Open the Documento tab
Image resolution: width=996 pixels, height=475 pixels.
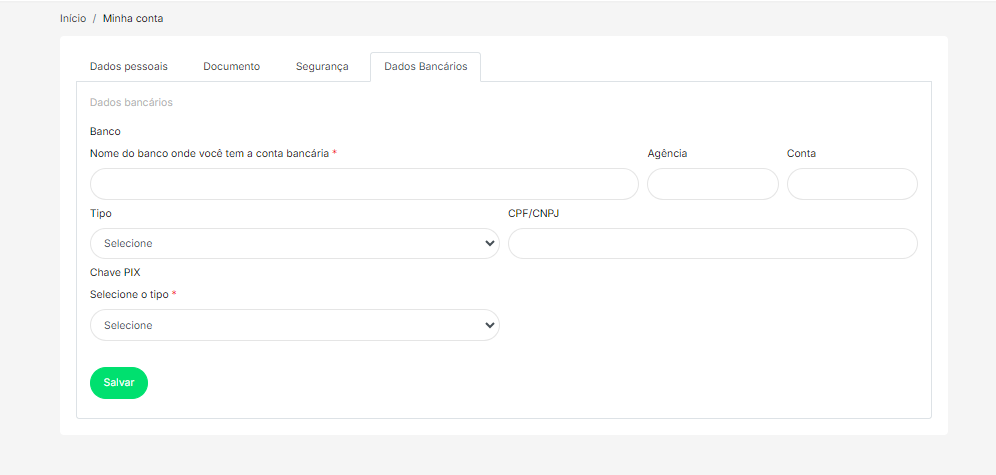click(x=231, y=66)
